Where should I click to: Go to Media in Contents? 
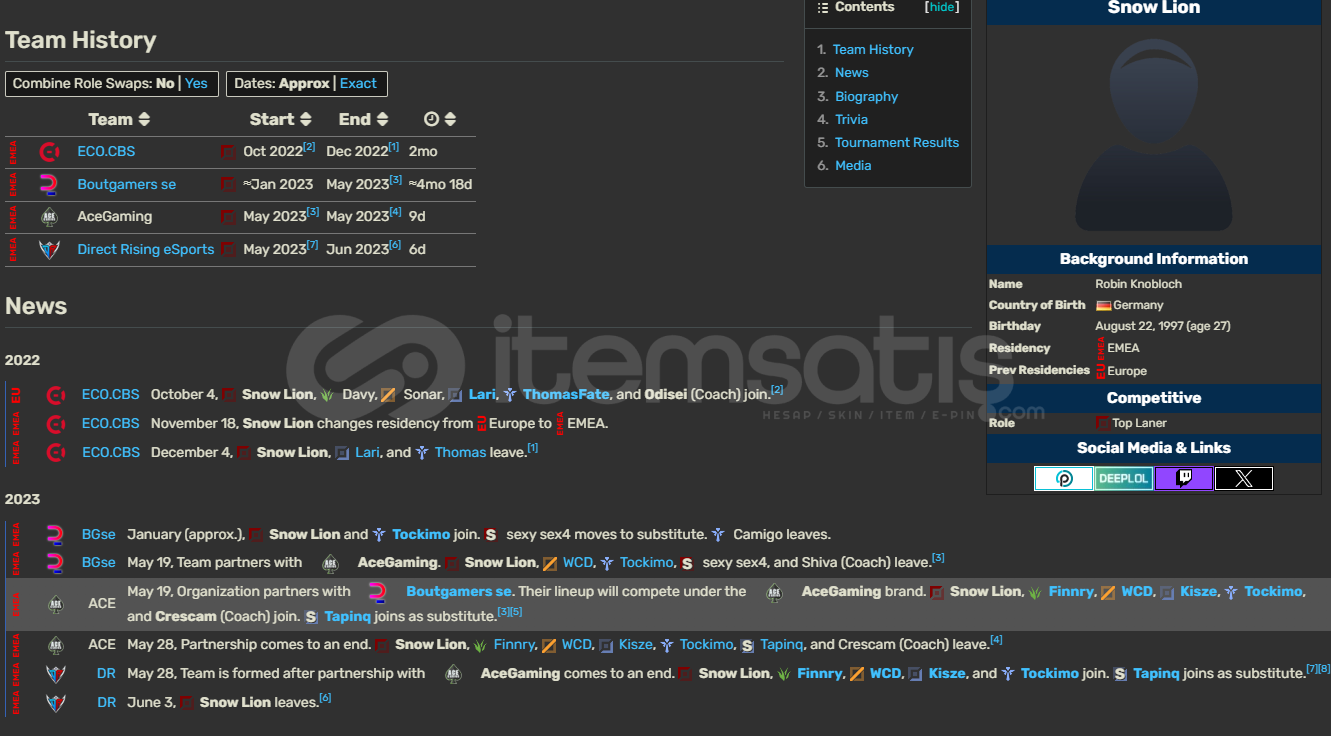[x=853, y=165]
